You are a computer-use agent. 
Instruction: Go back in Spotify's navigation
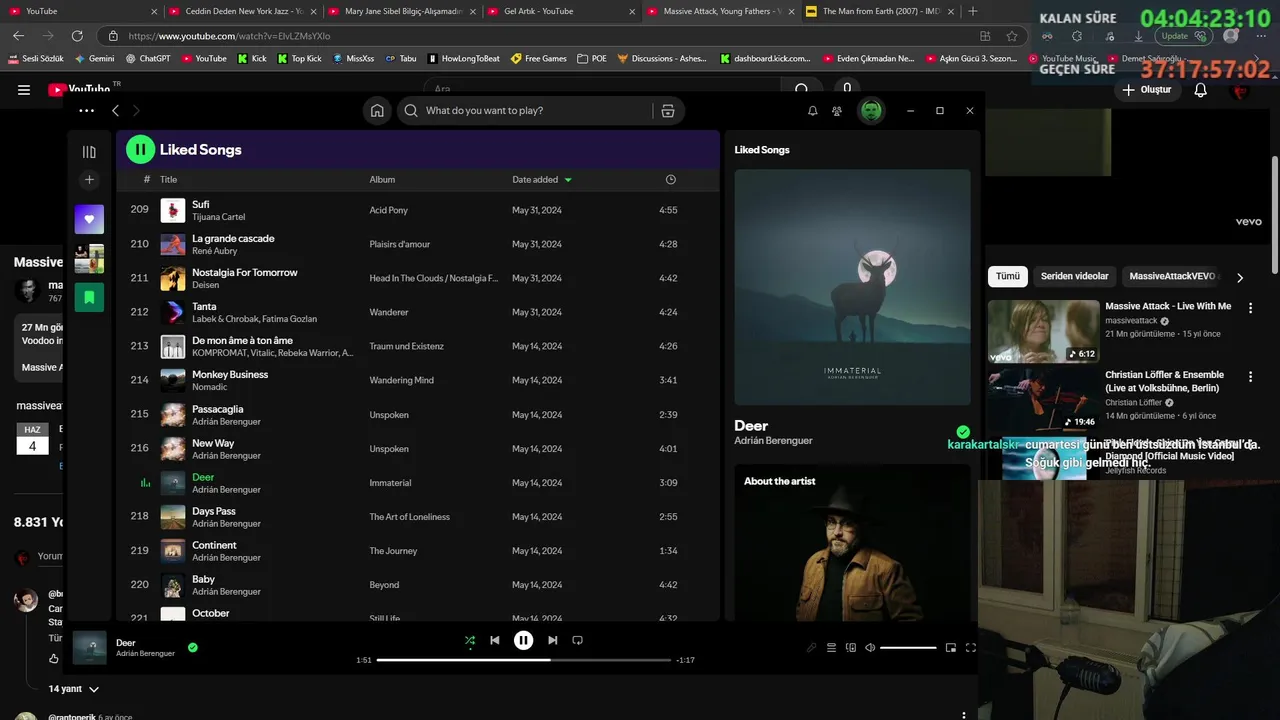(x=116, y=111)
